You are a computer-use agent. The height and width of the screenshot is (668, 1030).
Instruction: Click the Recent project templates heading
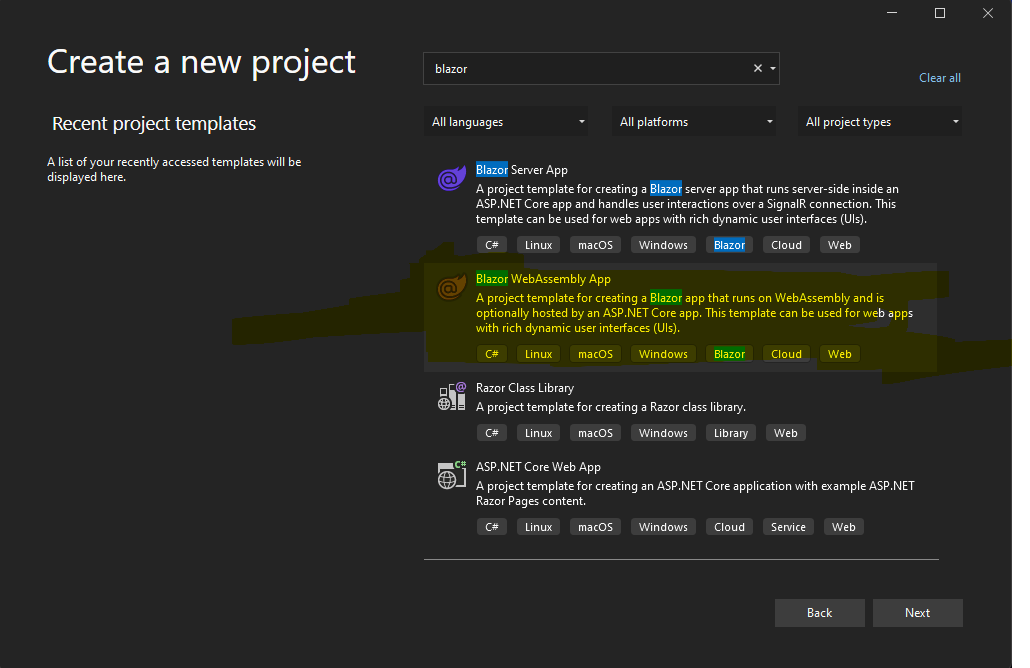pos(154,123)
